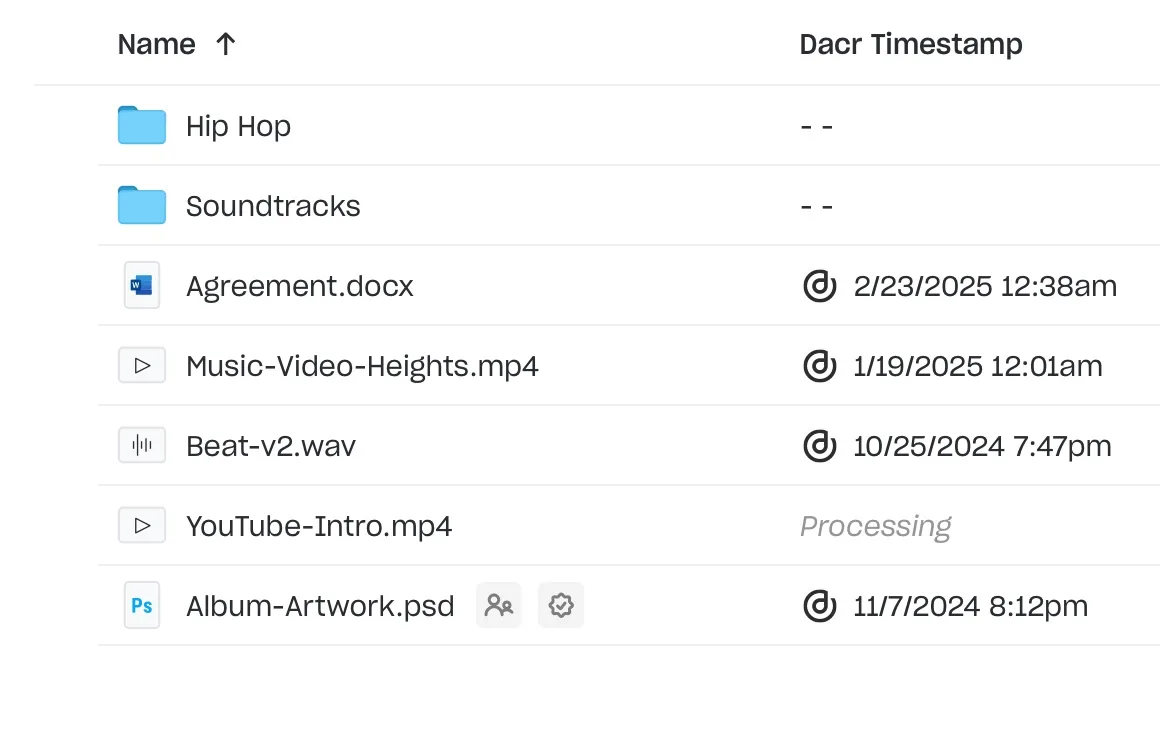The height and width of the screenshot is (740, 1160).
Task: Open the Hip Hop folder
Action: point(238,126)
